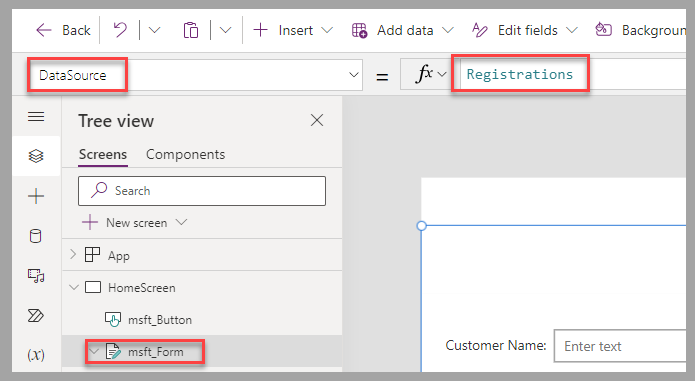695x381 pixels.
Task: Select the Tree view layers icon
Action: click(36, 156)
